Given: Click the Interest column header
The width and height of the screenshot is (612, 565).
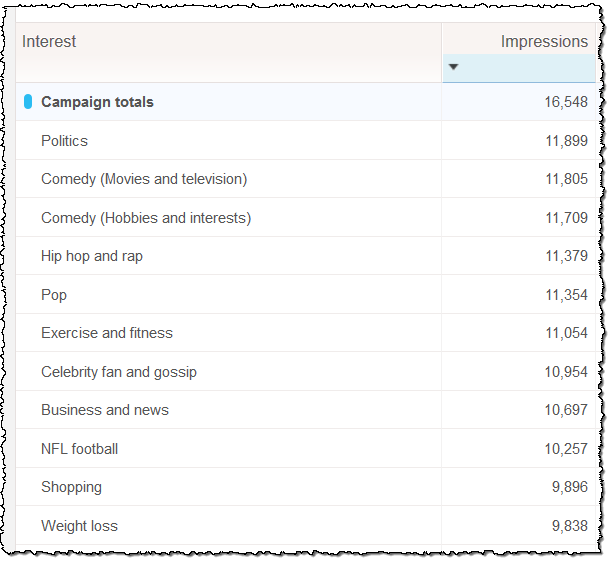Looking at the screenshot, I should click(x=49, y=42).
